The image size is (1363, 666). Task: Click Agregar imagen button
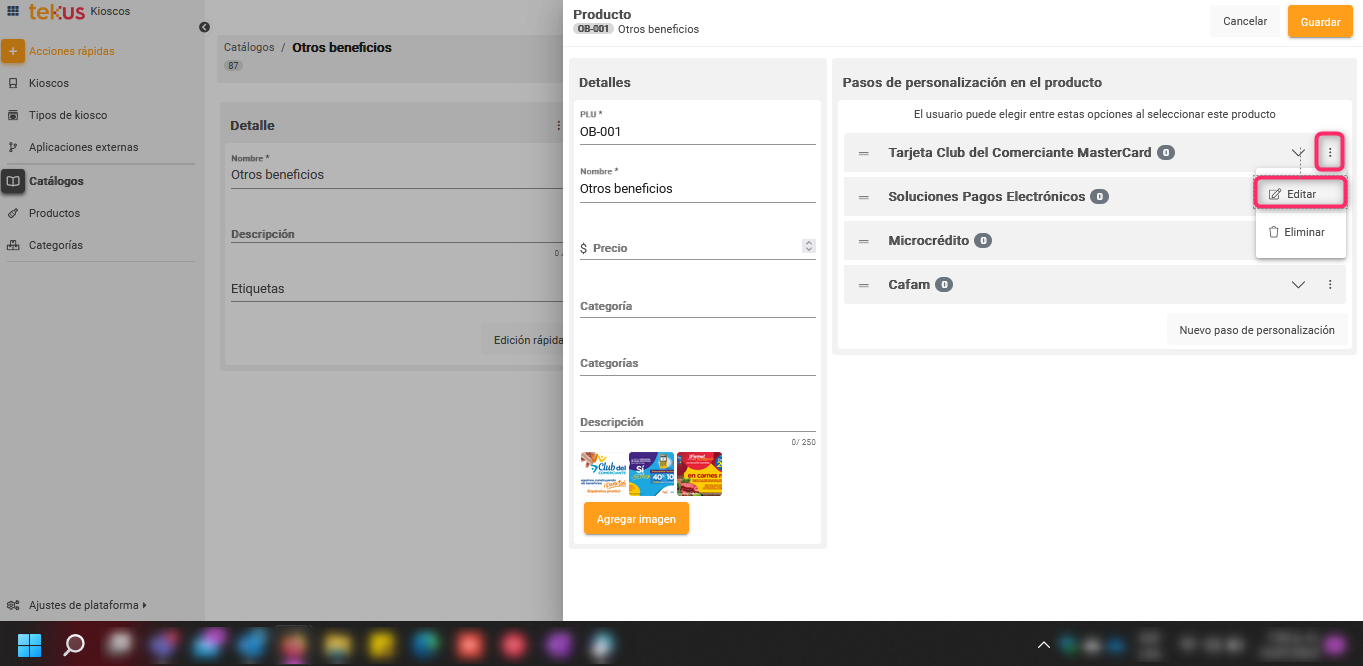pos(636,519)
